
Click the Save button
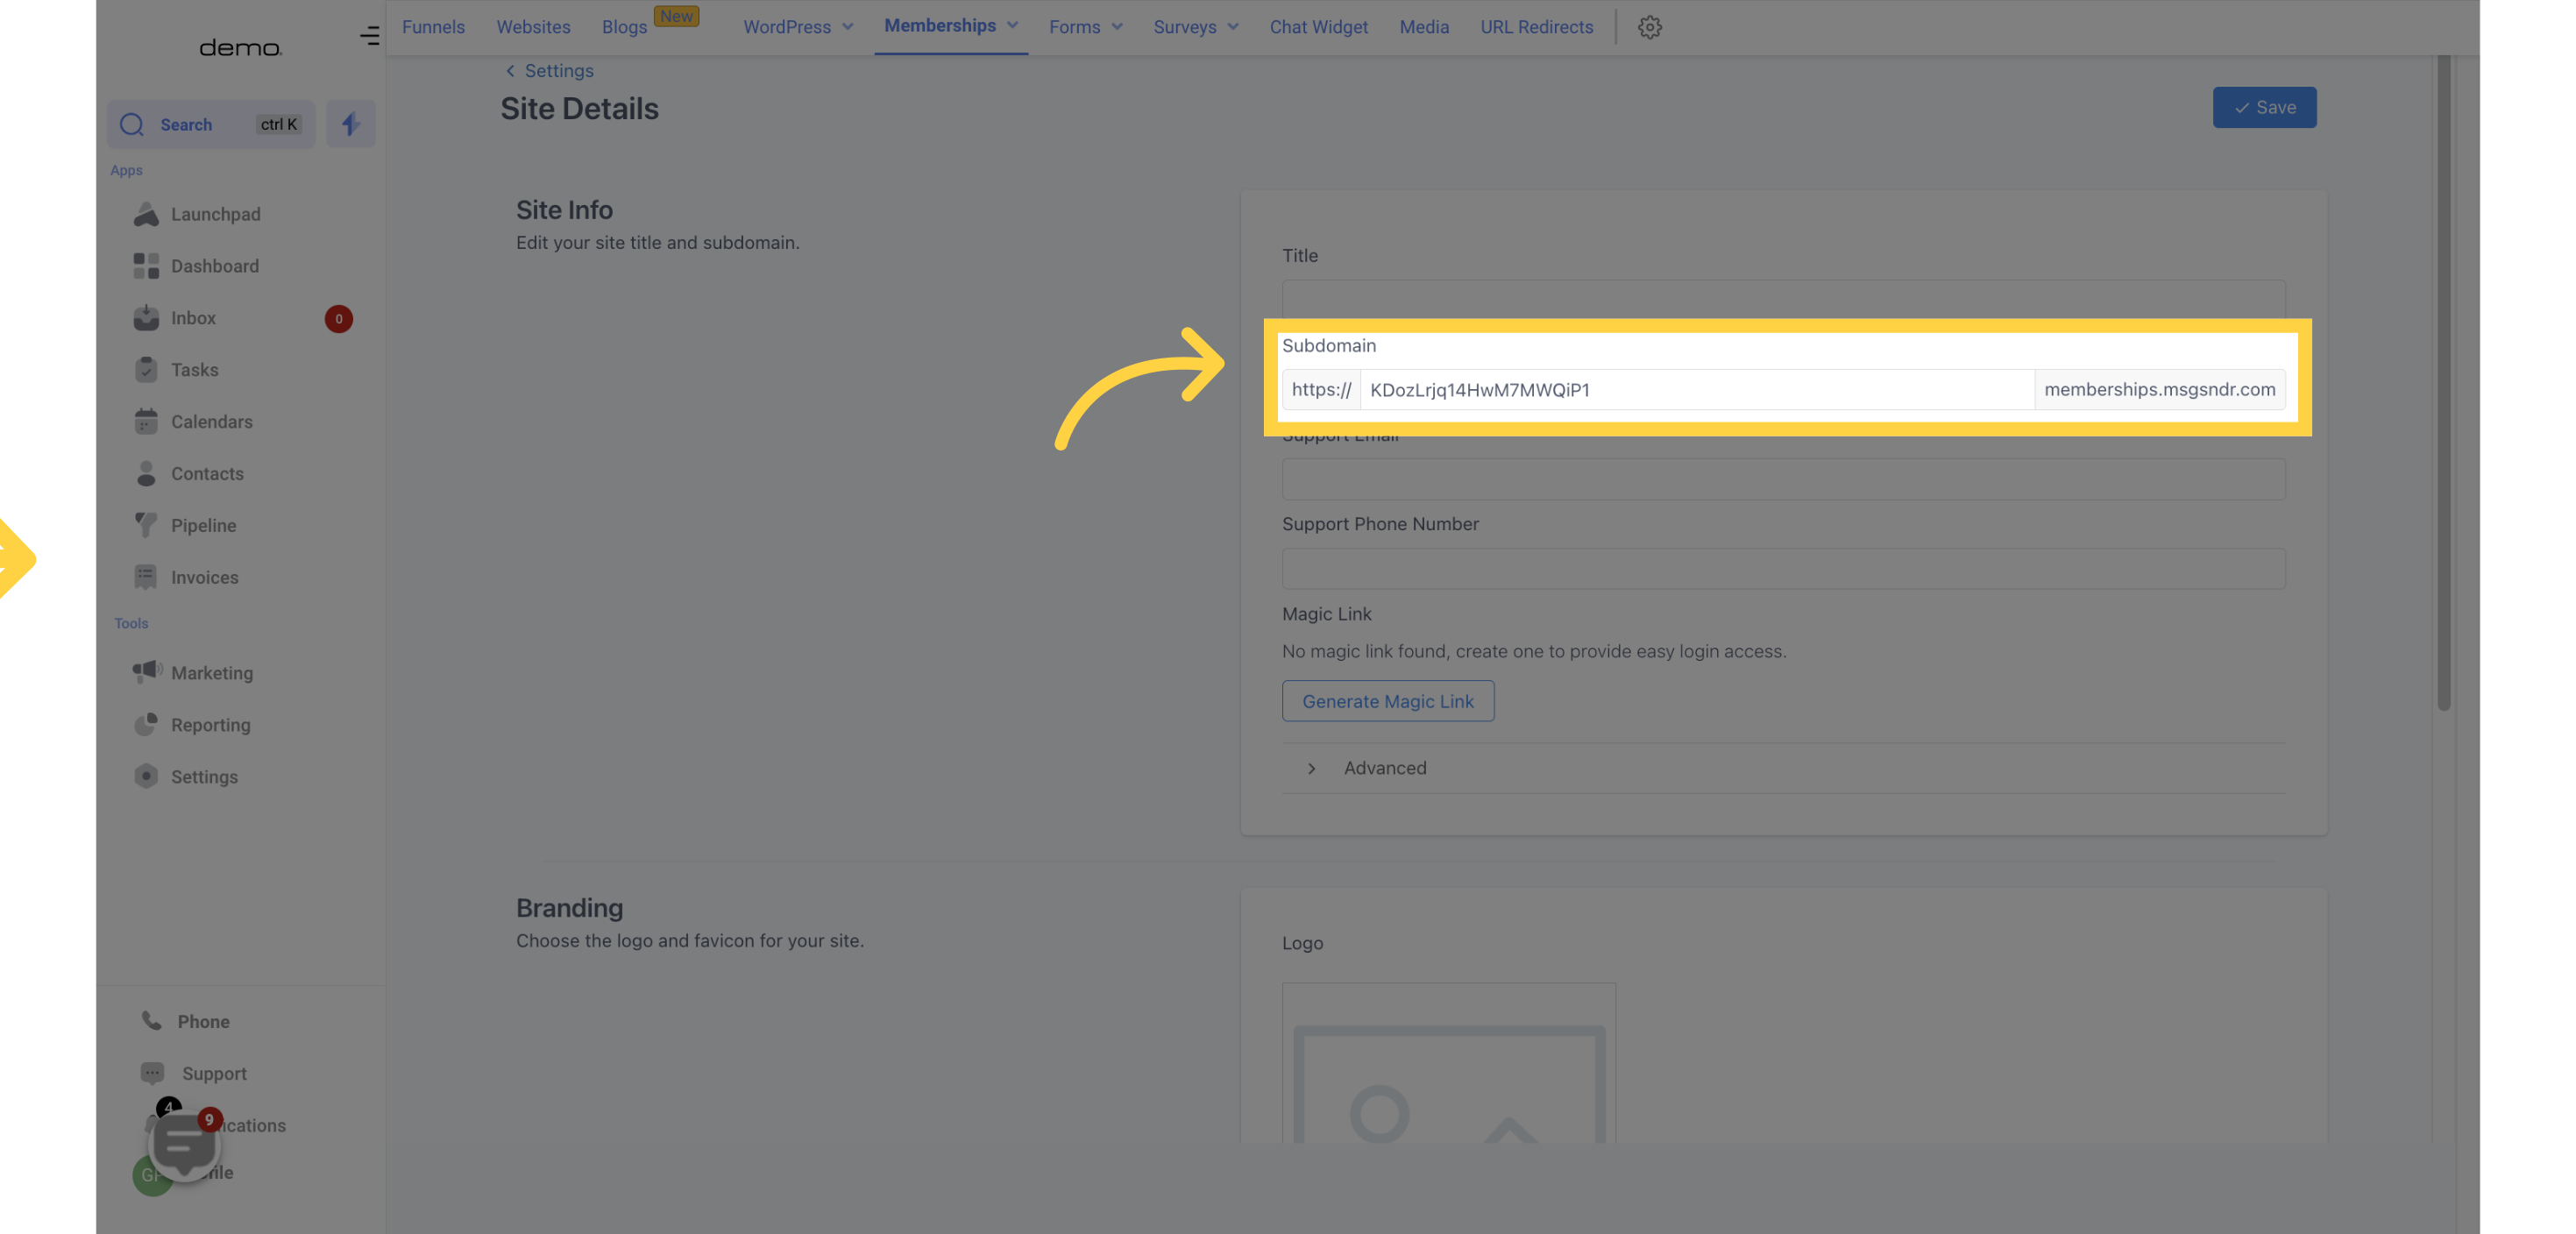tap(2265, 107)
